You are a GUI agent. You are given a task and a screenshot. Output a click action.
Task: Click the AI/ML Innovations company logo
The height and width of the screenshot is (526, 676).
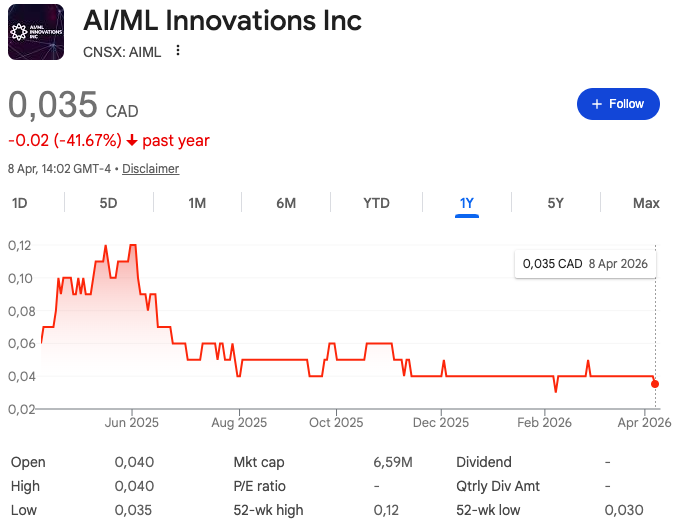(x=36, y=33)
